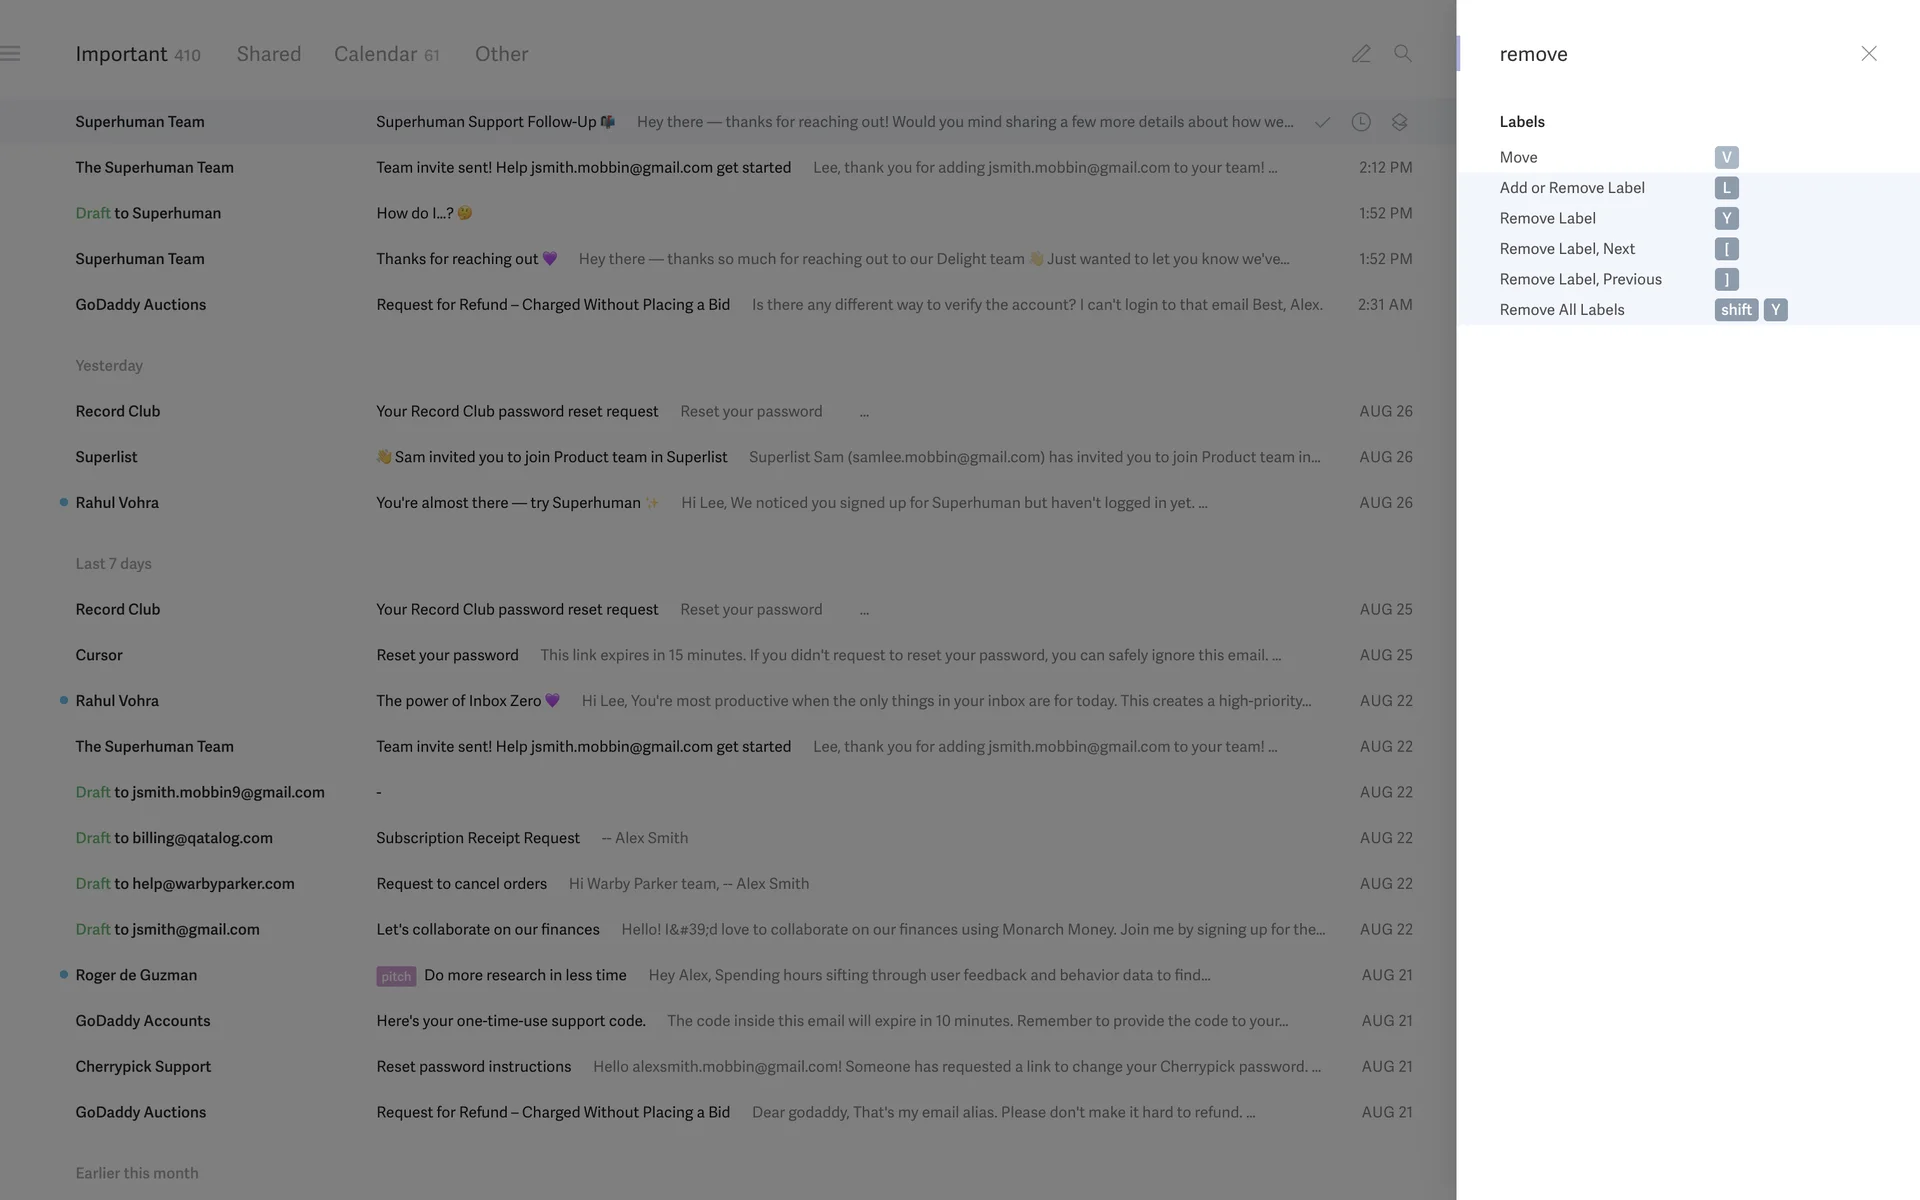Select the Other inbox tab

pos(501,54)
